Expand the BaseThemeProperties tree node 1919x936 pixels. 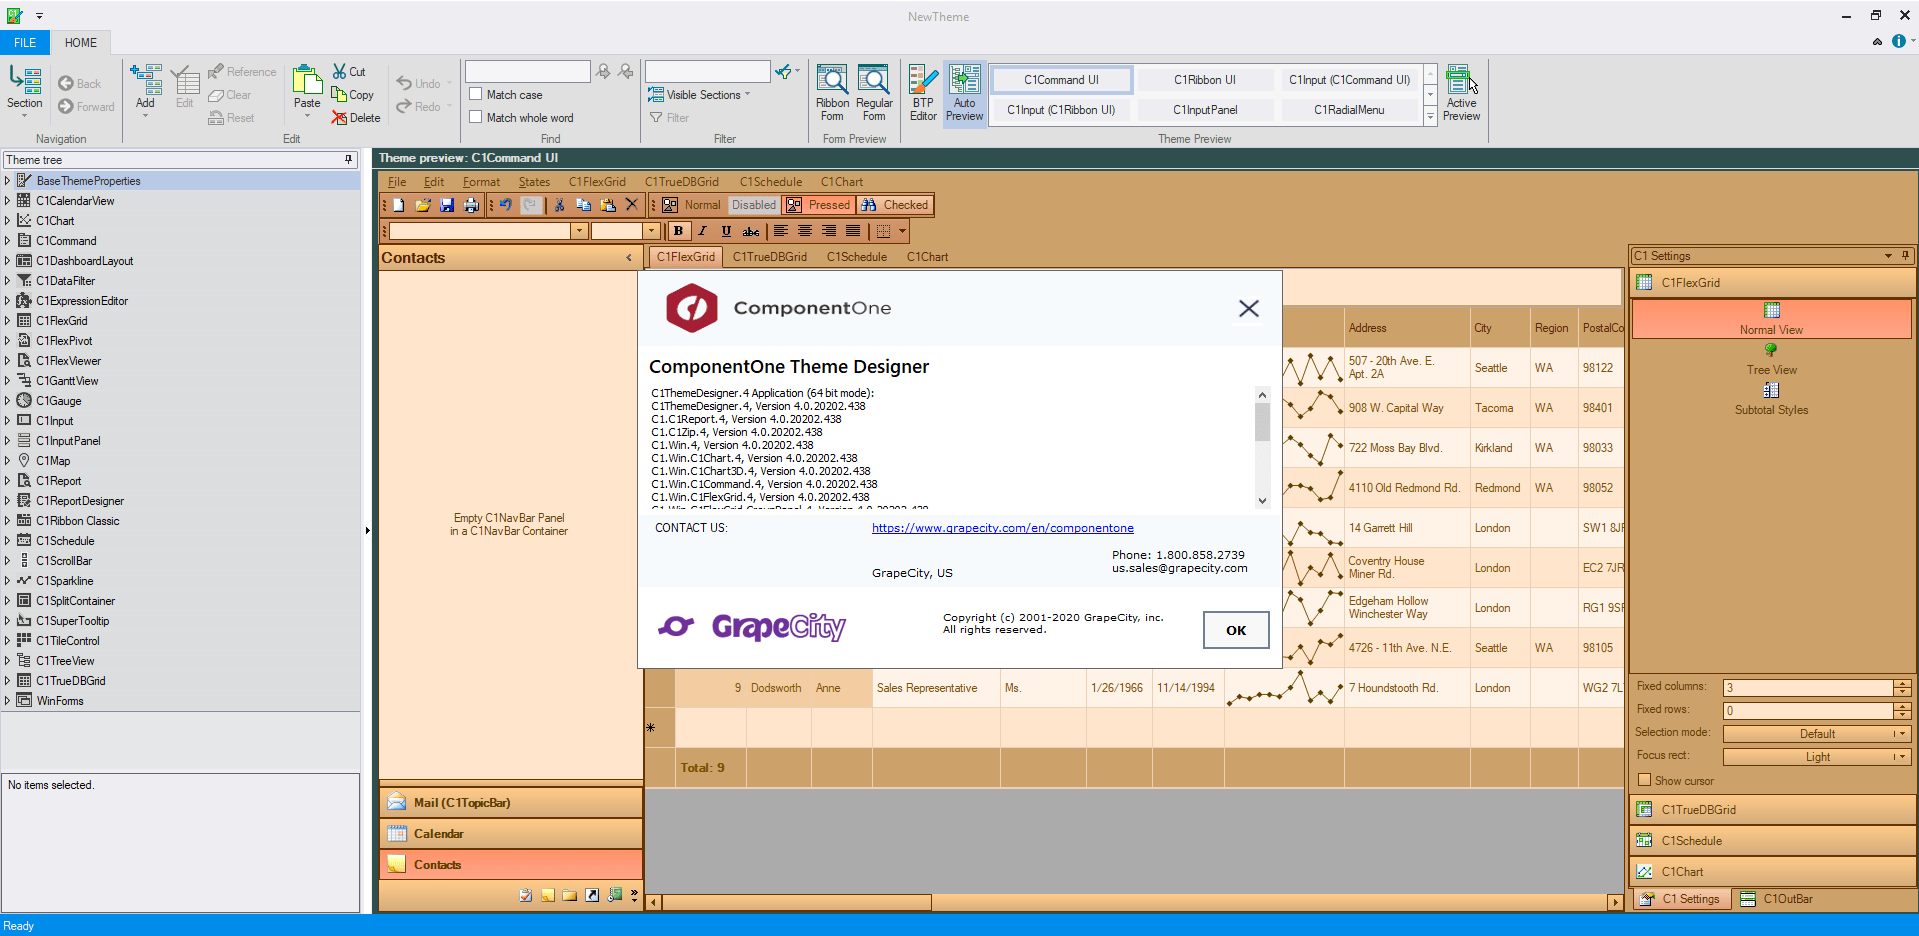(7, 181)
